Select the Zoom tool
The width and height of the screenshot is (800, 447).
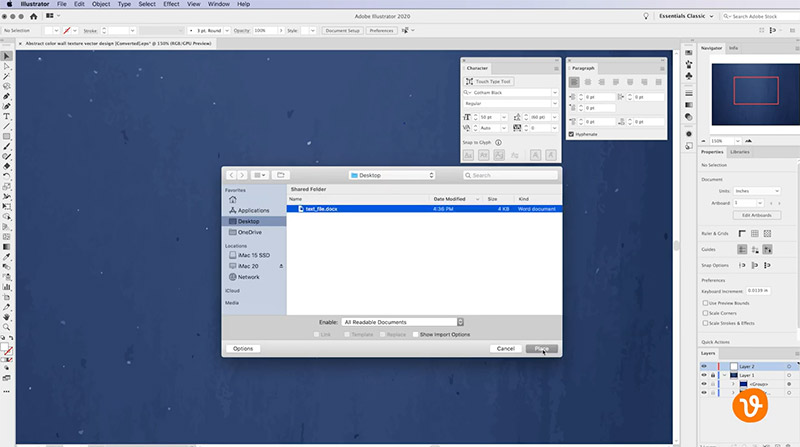tap(7, 327)
